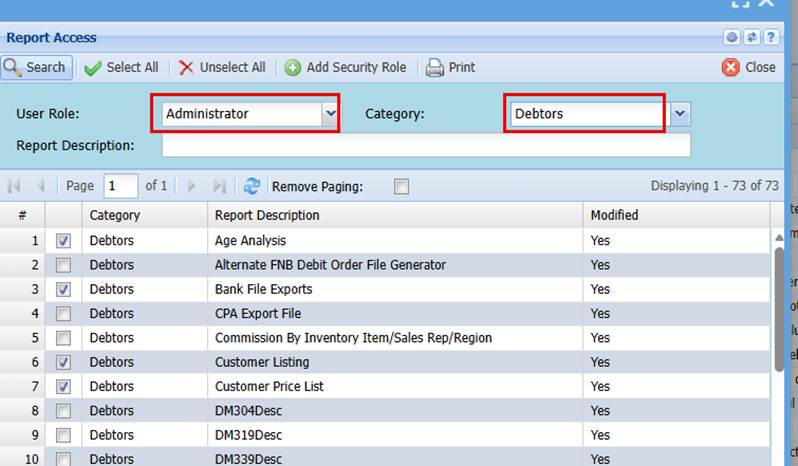Select the DM304Desc text

tap(248, 411)
